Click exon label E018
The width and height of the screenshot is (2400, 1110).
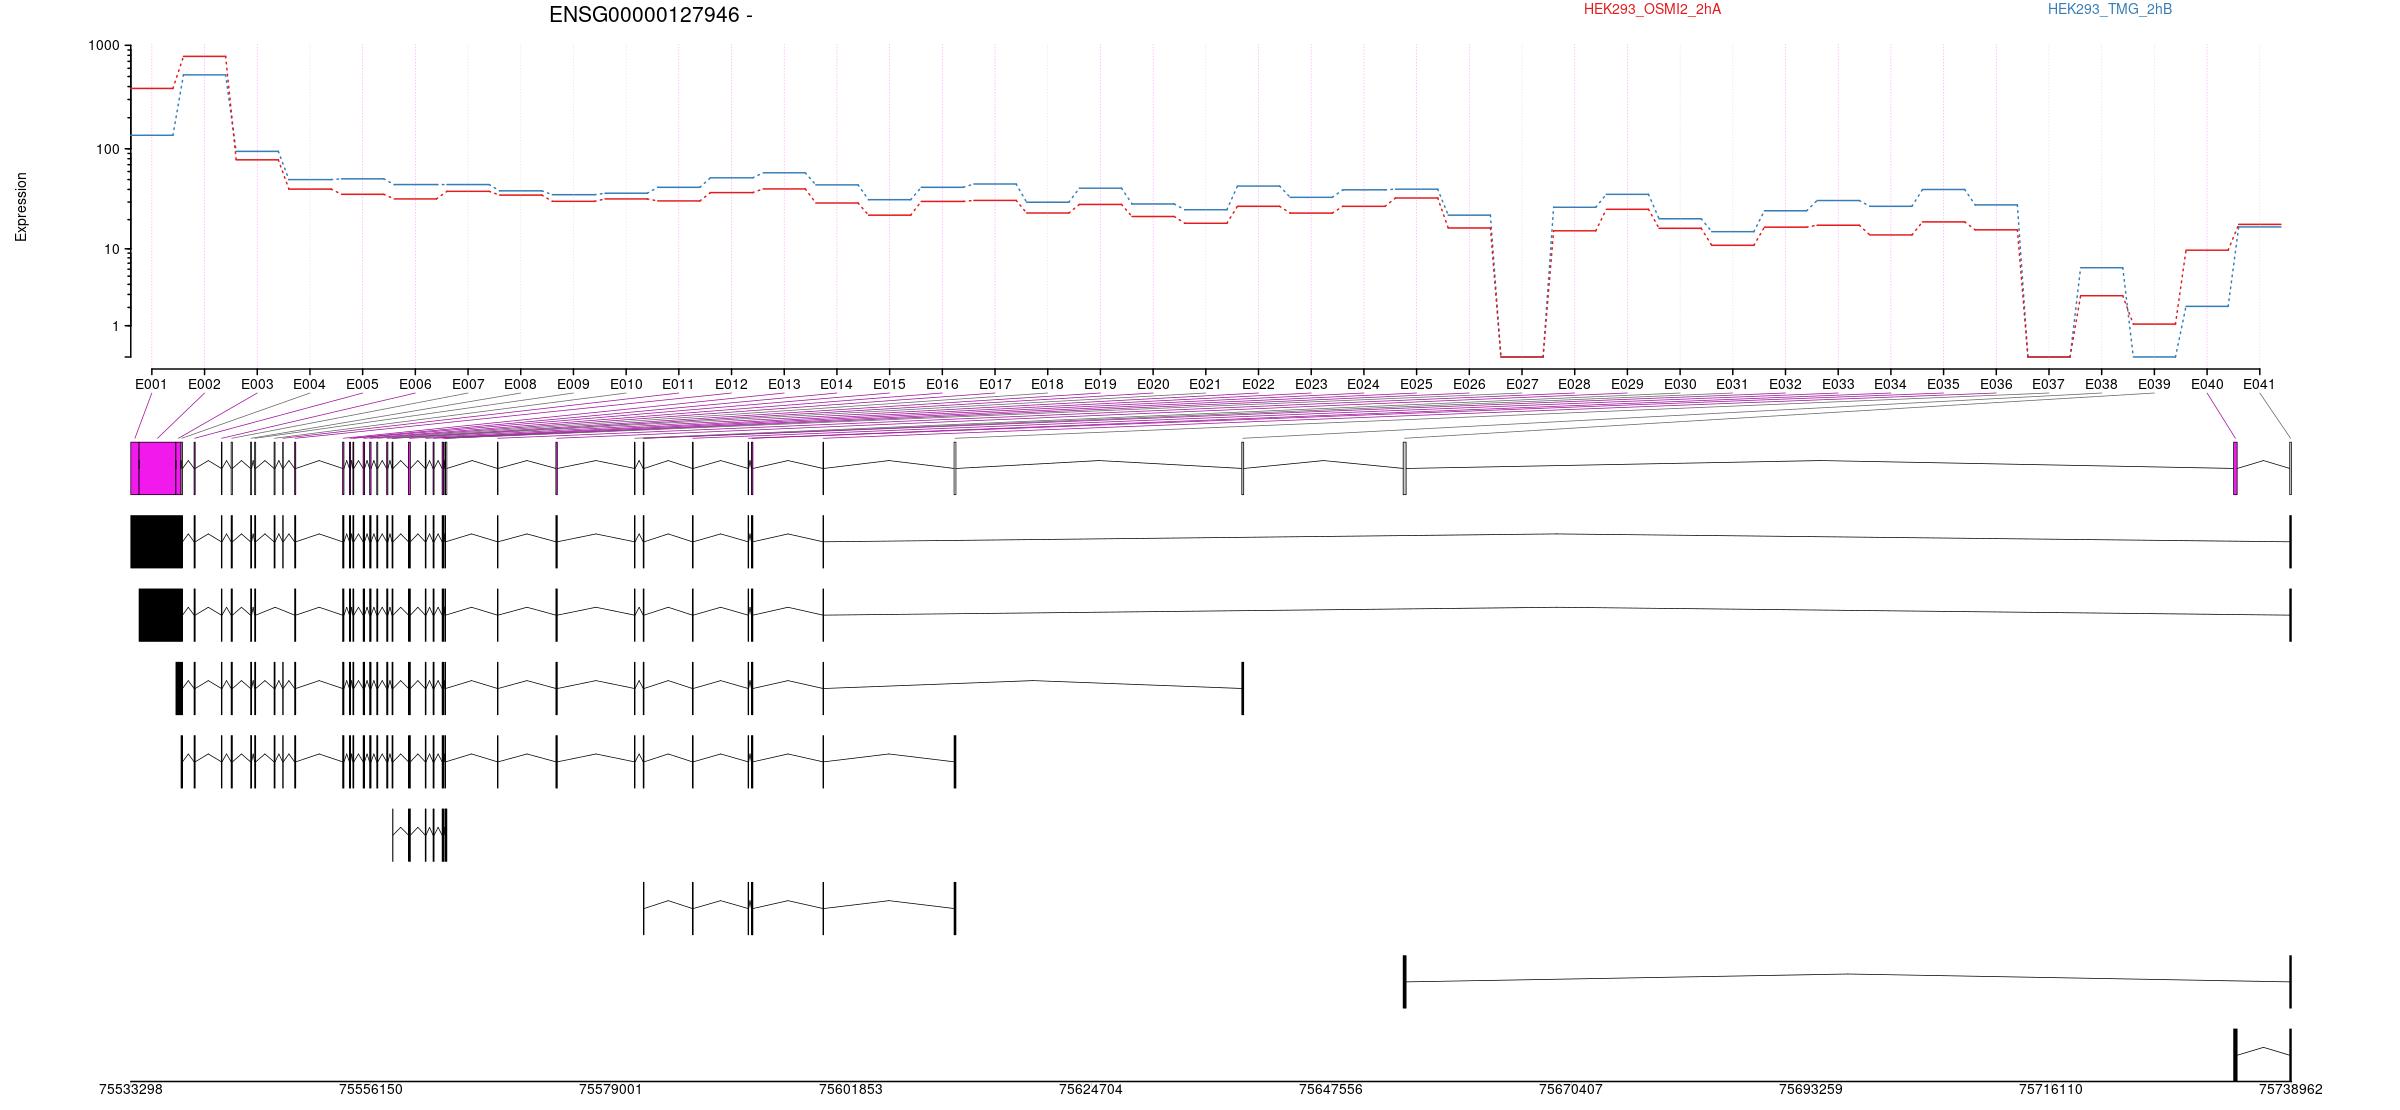click(1047, 384)
